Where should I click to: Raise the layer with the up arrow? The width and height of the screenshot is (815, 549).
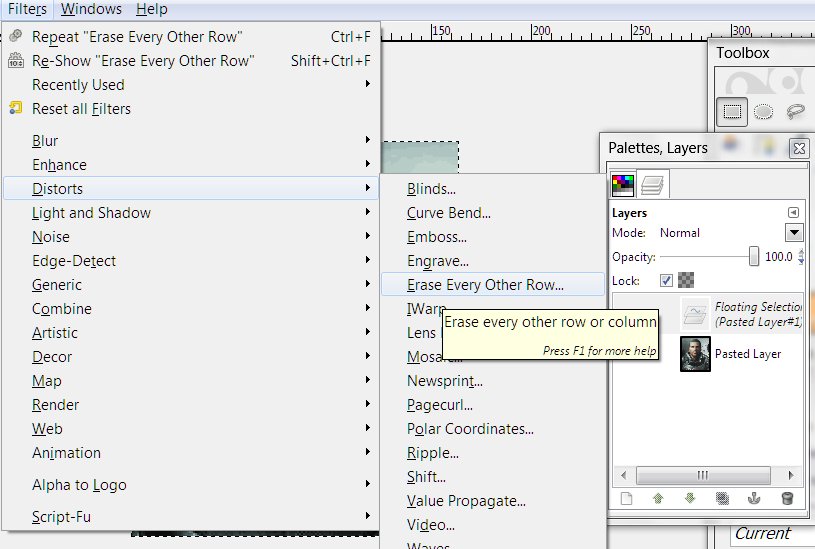658,498
